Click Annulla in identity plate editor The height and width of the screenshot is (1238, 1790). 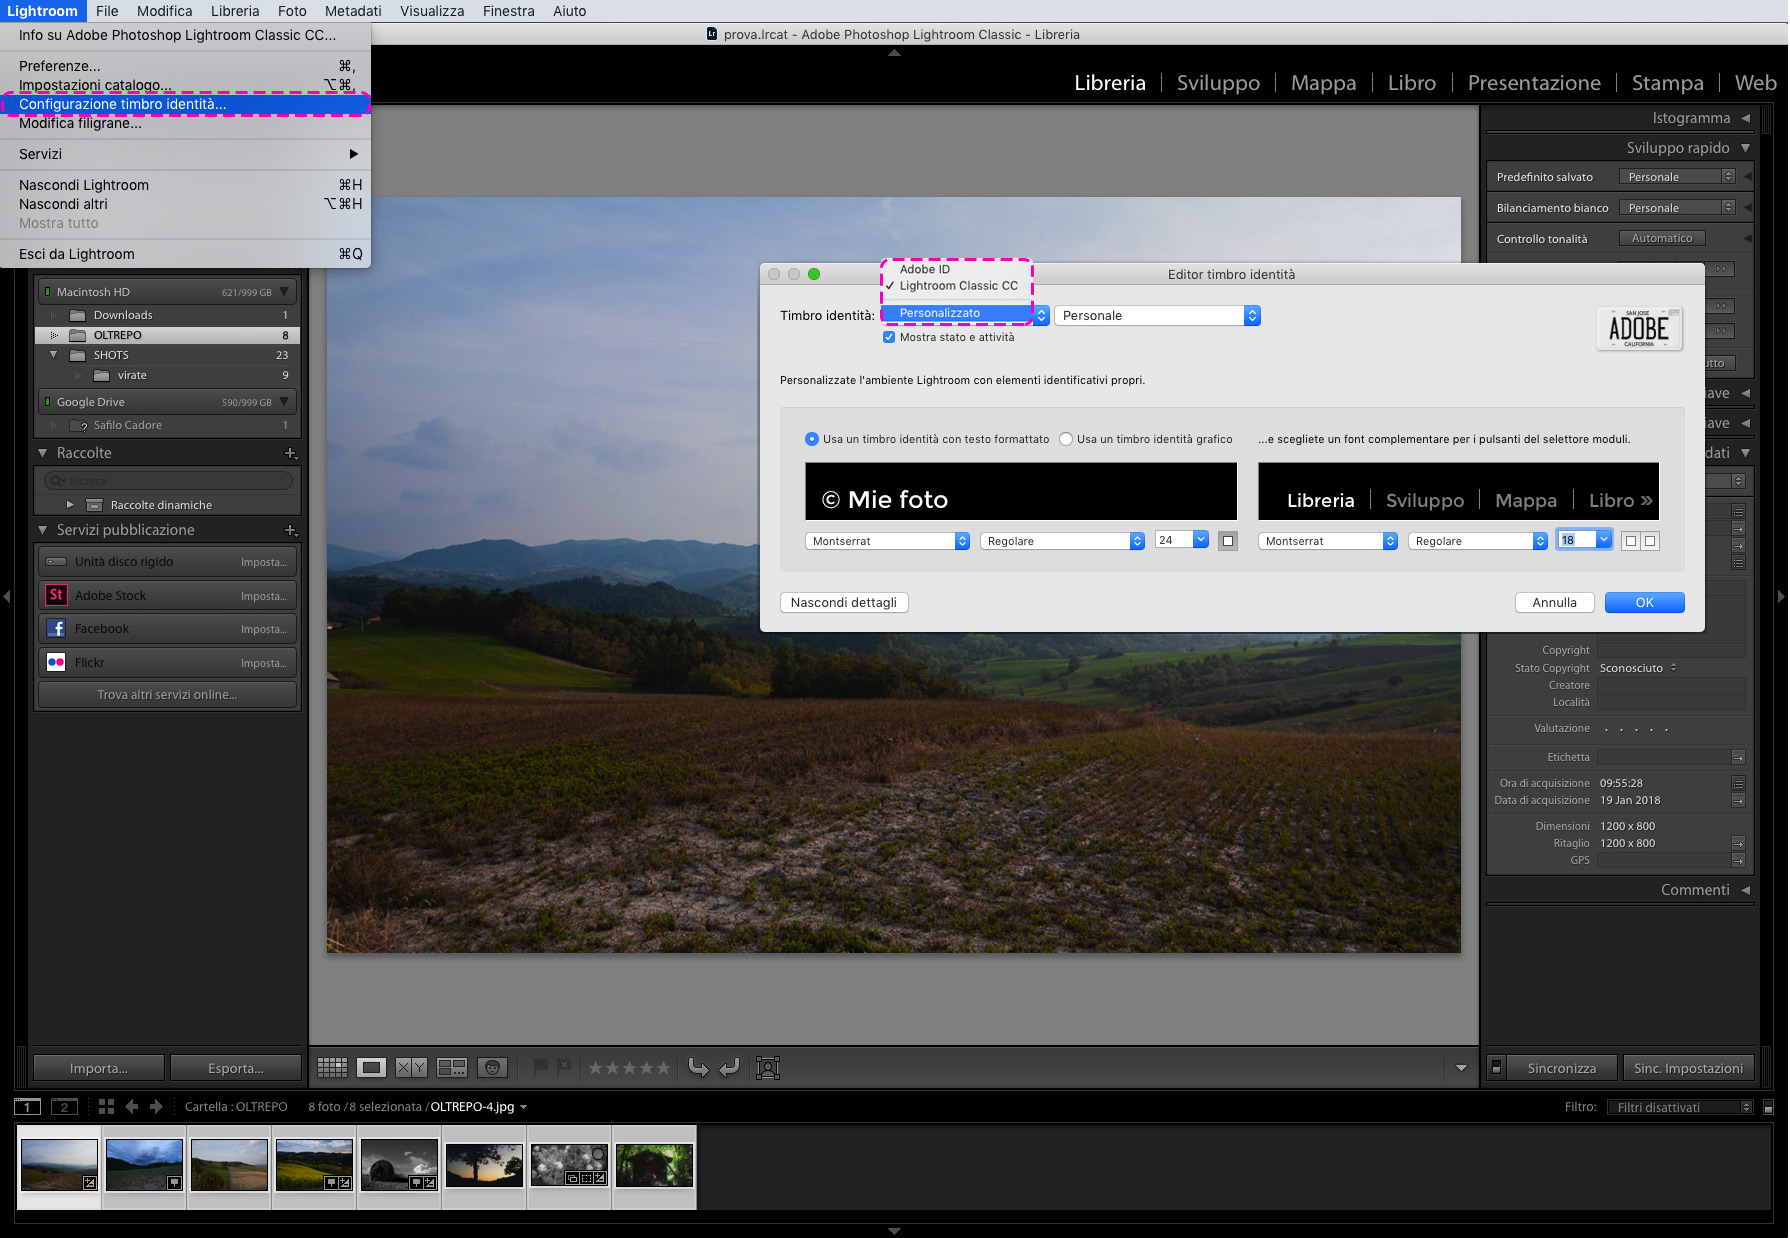coord(1554,602)
